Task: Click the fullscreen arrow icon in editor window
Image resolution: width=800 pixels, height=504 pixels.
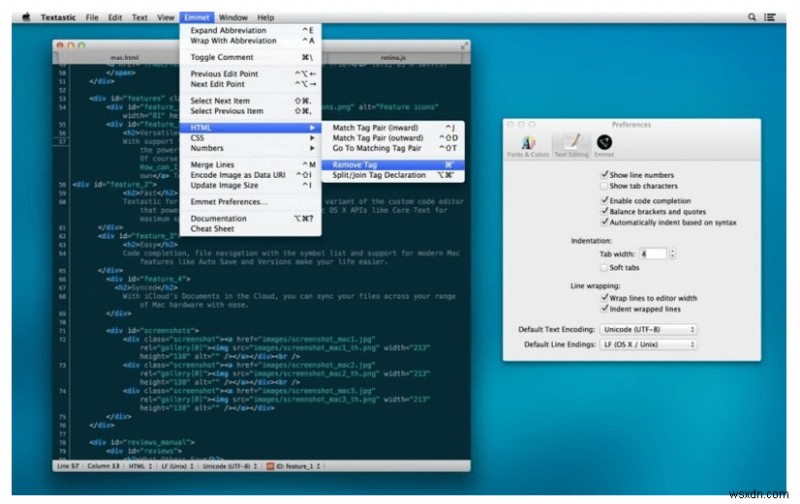Action: 464,46
